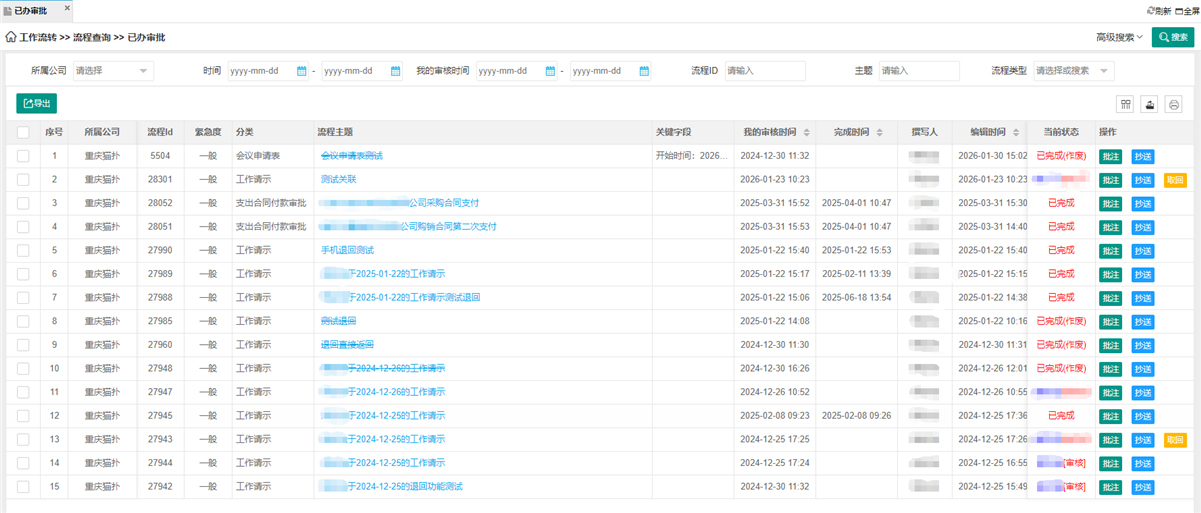Viewport: 1201px width, 513px height.
Task: Check the box for row 4 (28051)
Action: pyautogui.click(x=23, y=227)
